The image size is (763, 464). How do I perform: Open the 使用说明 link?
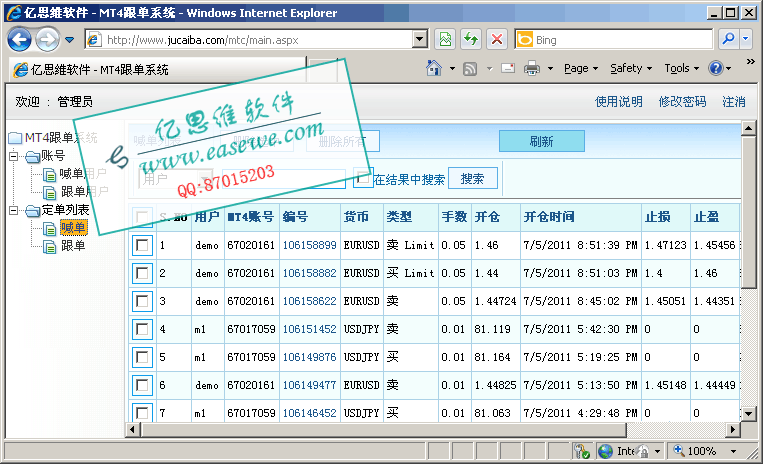pos(618,102)
